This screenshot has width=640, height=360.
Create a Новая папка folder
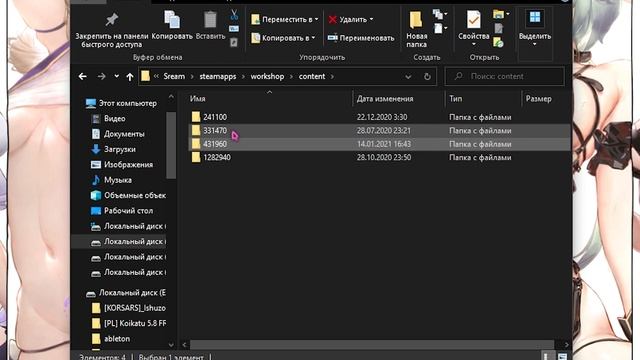416,29
